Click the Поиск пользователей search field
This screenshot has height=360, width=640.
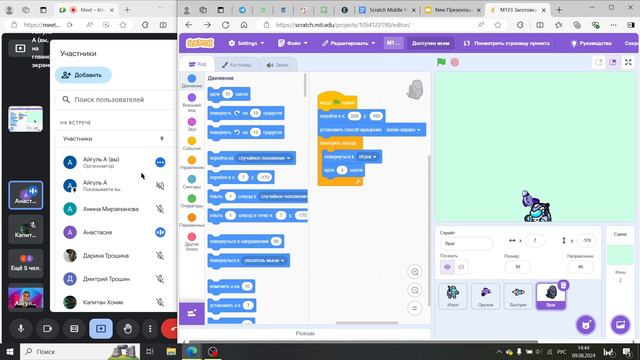[116, 100]
